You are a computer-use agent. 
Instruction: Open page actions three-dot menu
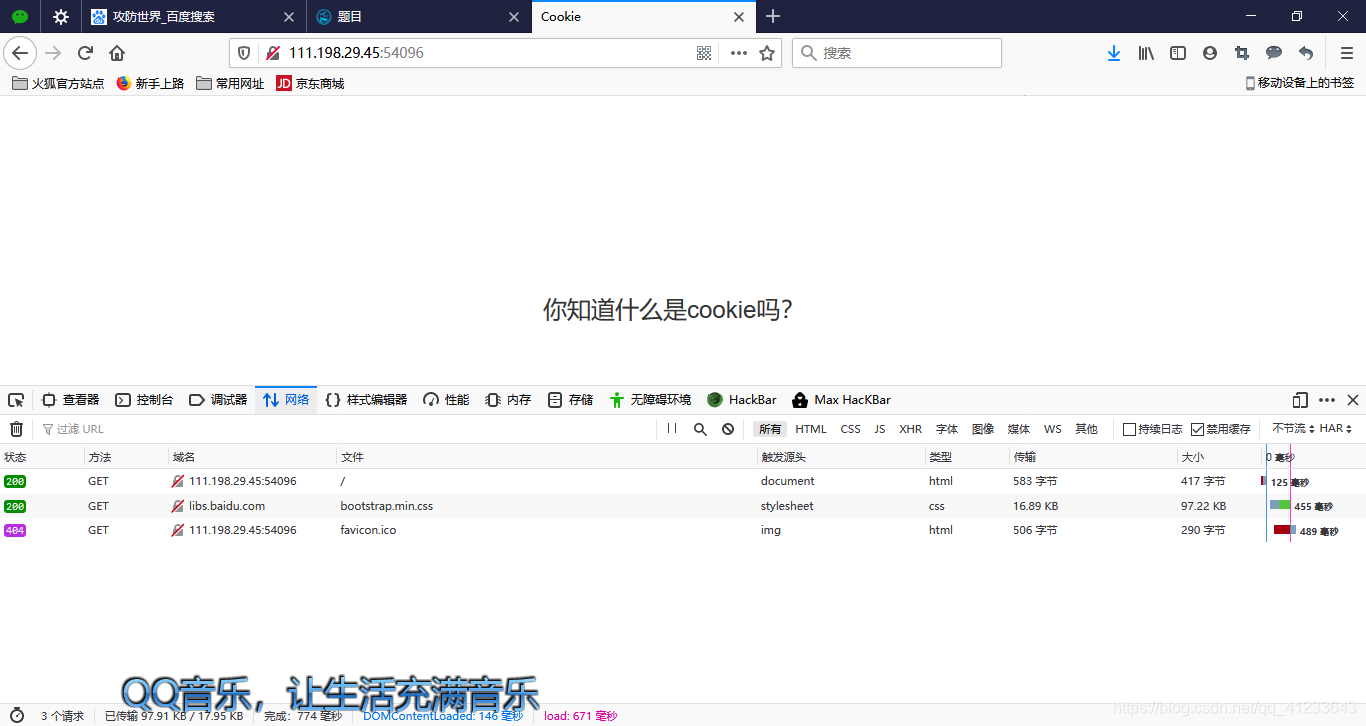pos(739,53)
